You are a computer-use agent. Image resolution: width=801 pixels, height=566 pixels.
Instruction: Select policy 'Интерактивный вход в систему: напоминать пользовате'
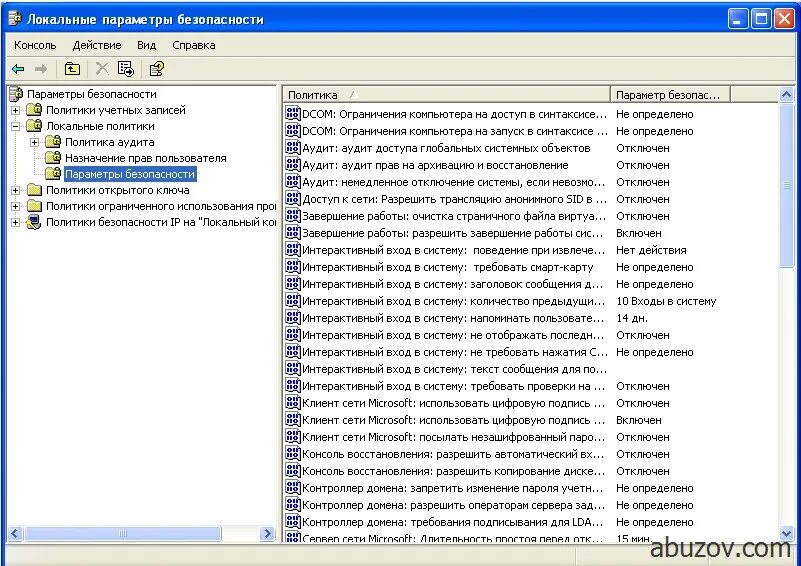coord(453,318)
